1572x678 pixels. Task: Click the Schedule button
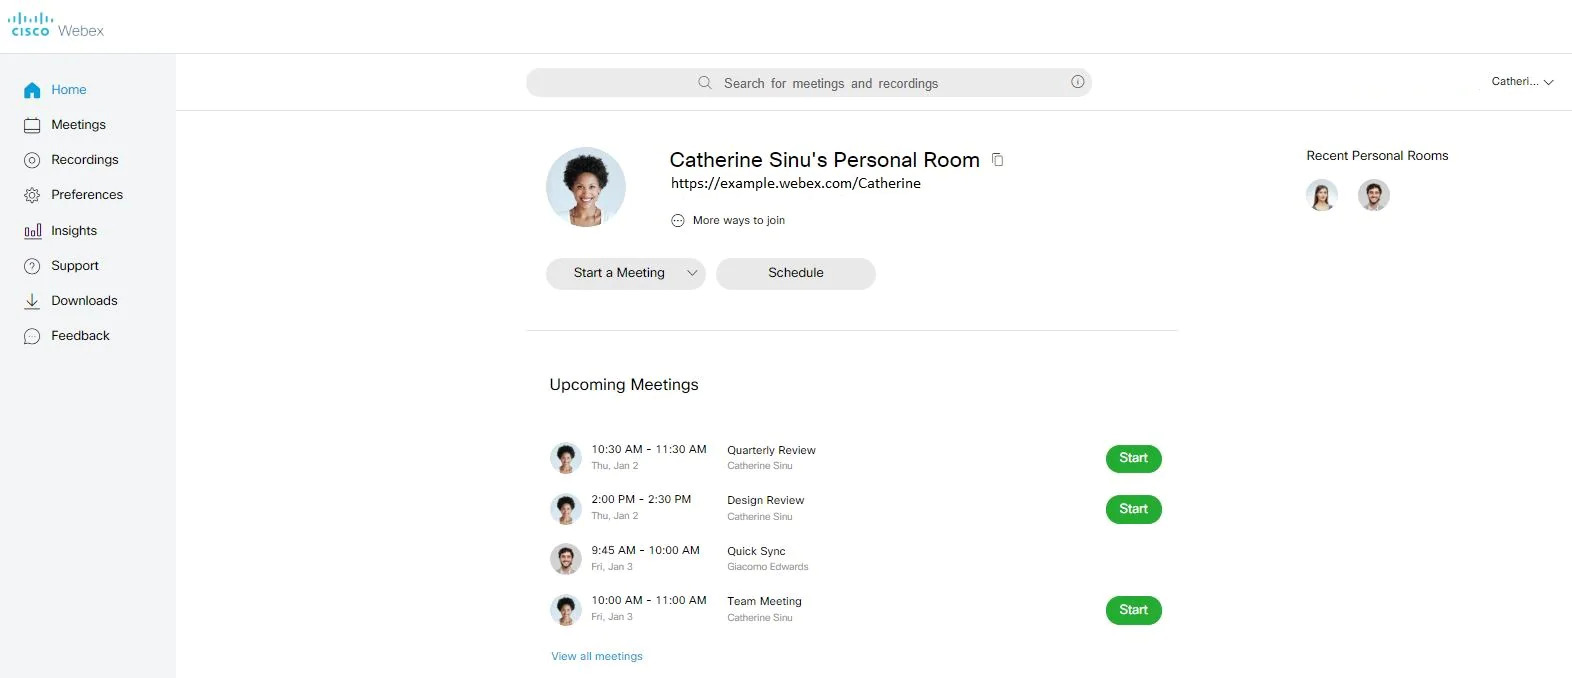point(796,273)
